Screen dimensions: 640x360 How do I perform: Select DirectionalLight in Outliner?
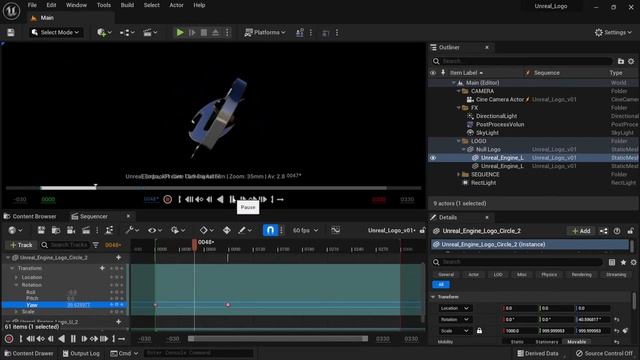[496, 116]
